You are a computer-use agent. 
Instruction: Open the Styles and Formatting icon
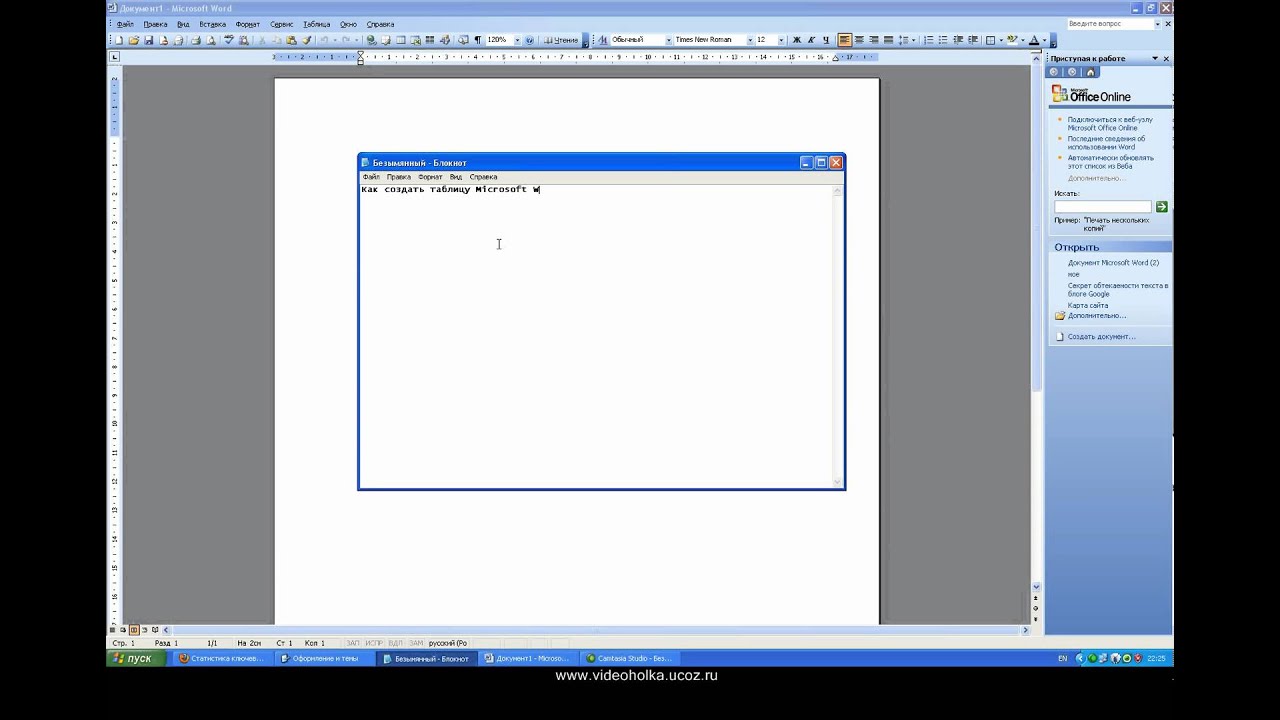[x=603, y=40]
